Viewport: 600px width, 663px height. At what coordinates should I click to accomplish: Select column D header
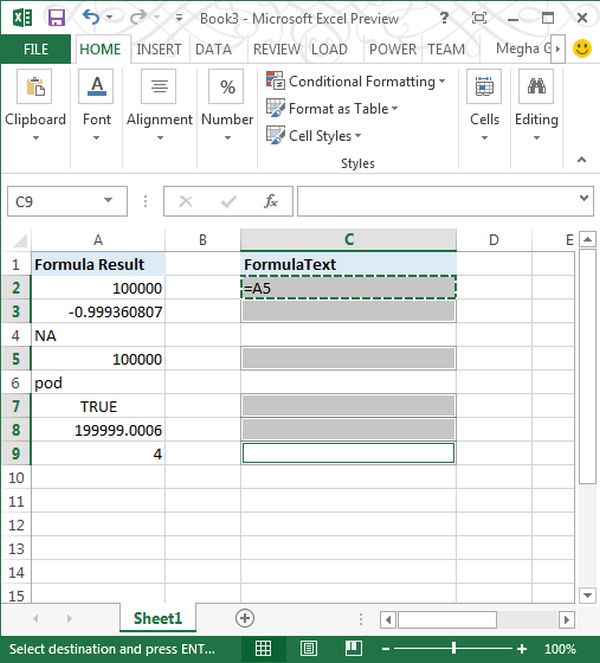(x=493, y=240)
